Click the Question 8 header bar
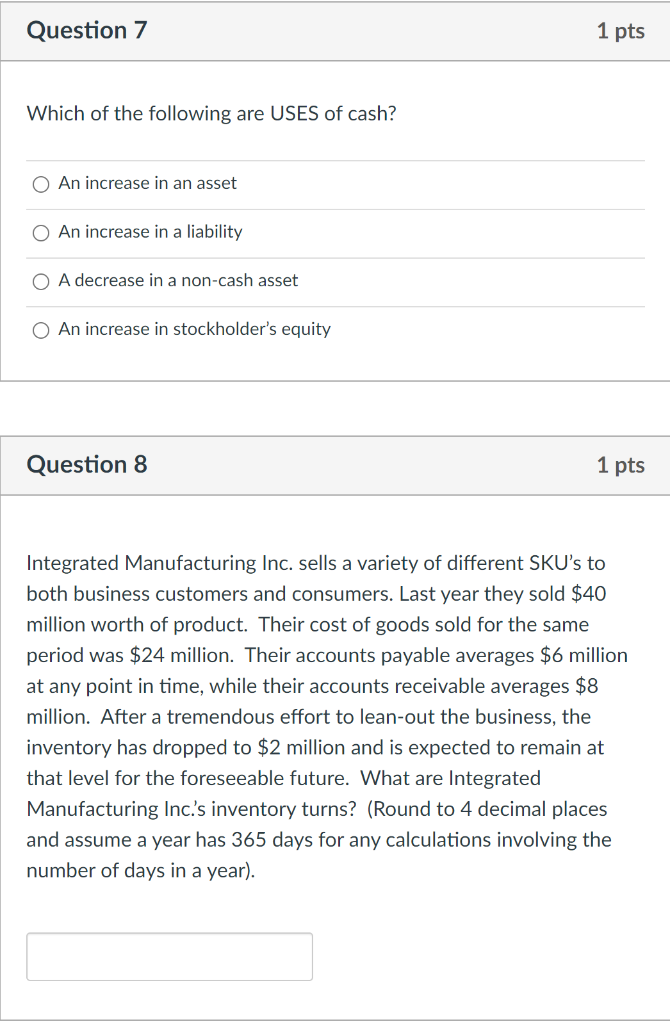Image resolution: width=670 pixels, height=1024 pixels. coord(335,465)
